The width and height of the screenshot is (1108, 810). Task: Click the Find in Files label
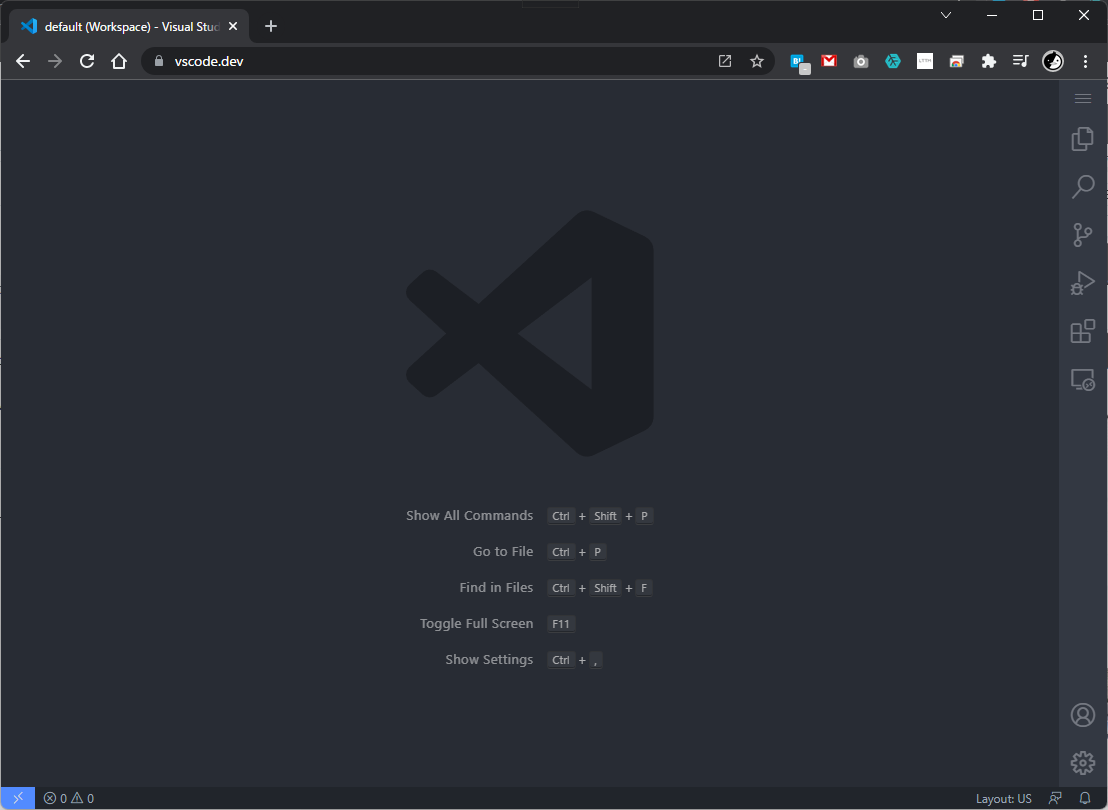pyautogui.click(x=496, y=587)
